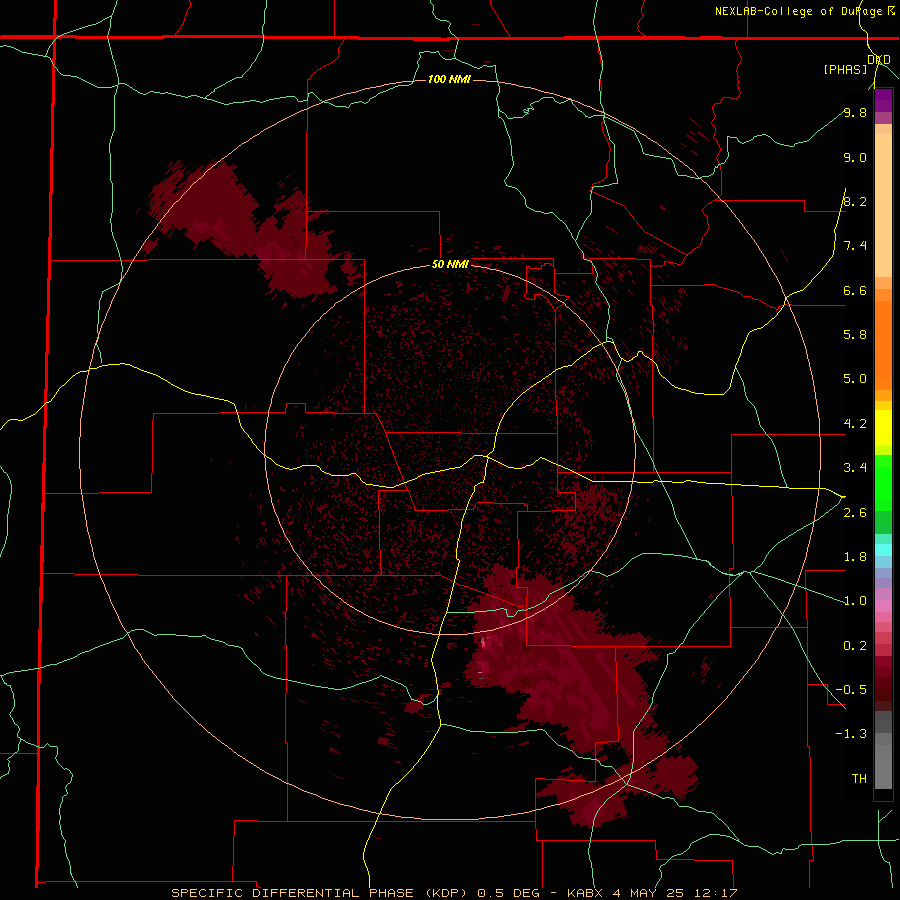Click the 0.5 DEG elevation angle text
900x900 pixels.
point(508,893)
